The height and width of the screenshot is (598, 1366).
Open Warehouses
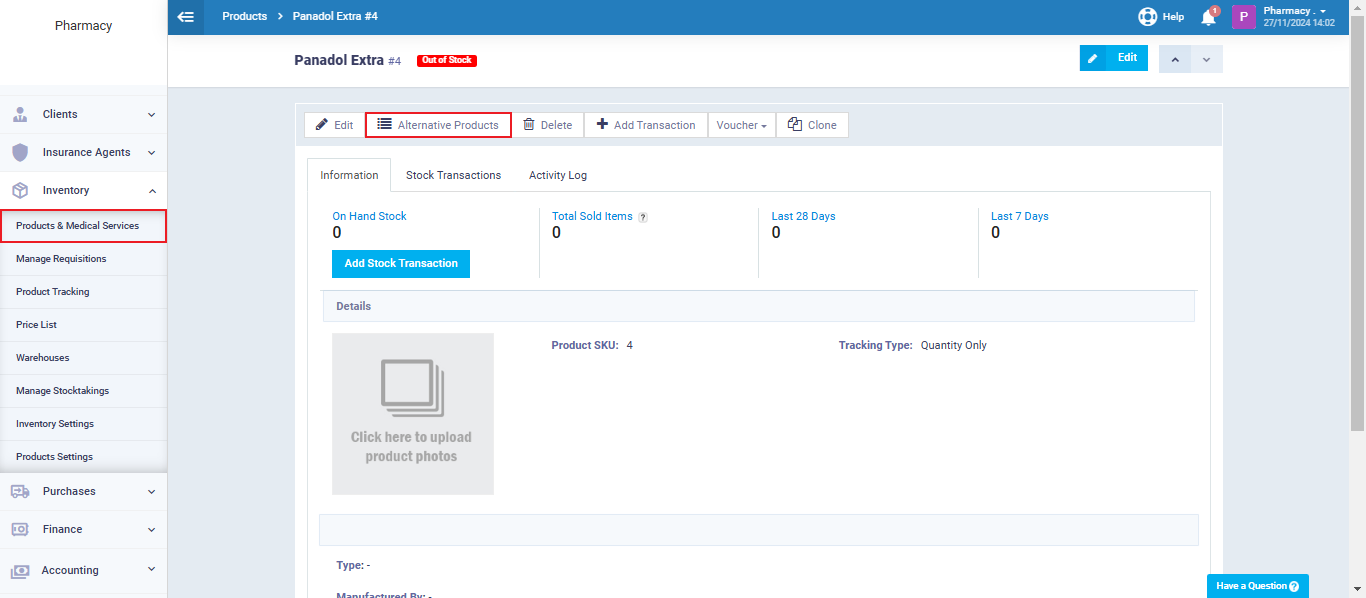pyautogui.click(x=83, y=358)
